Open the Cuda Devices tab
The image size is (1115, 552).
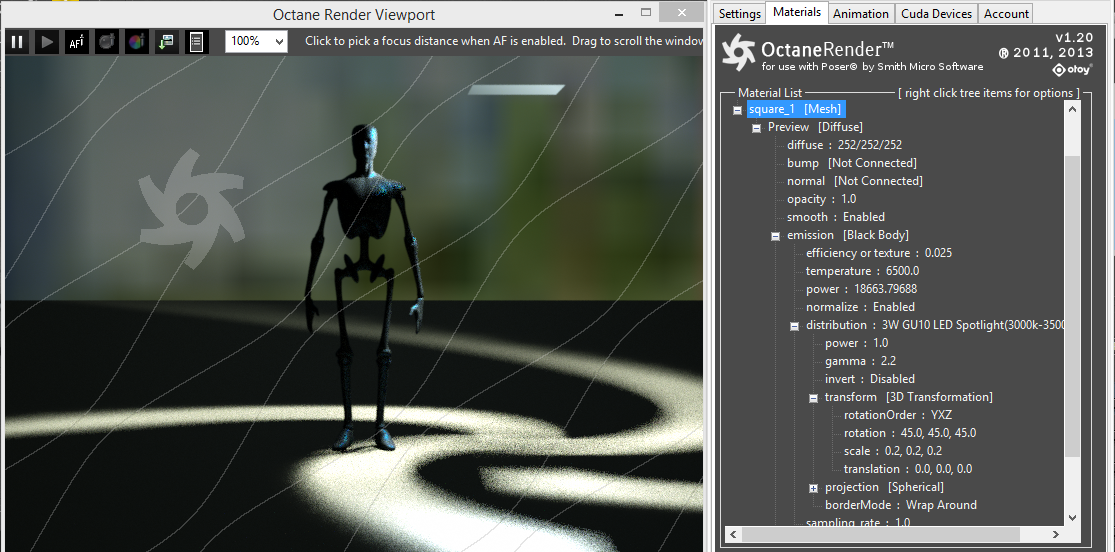pos(936,14)
